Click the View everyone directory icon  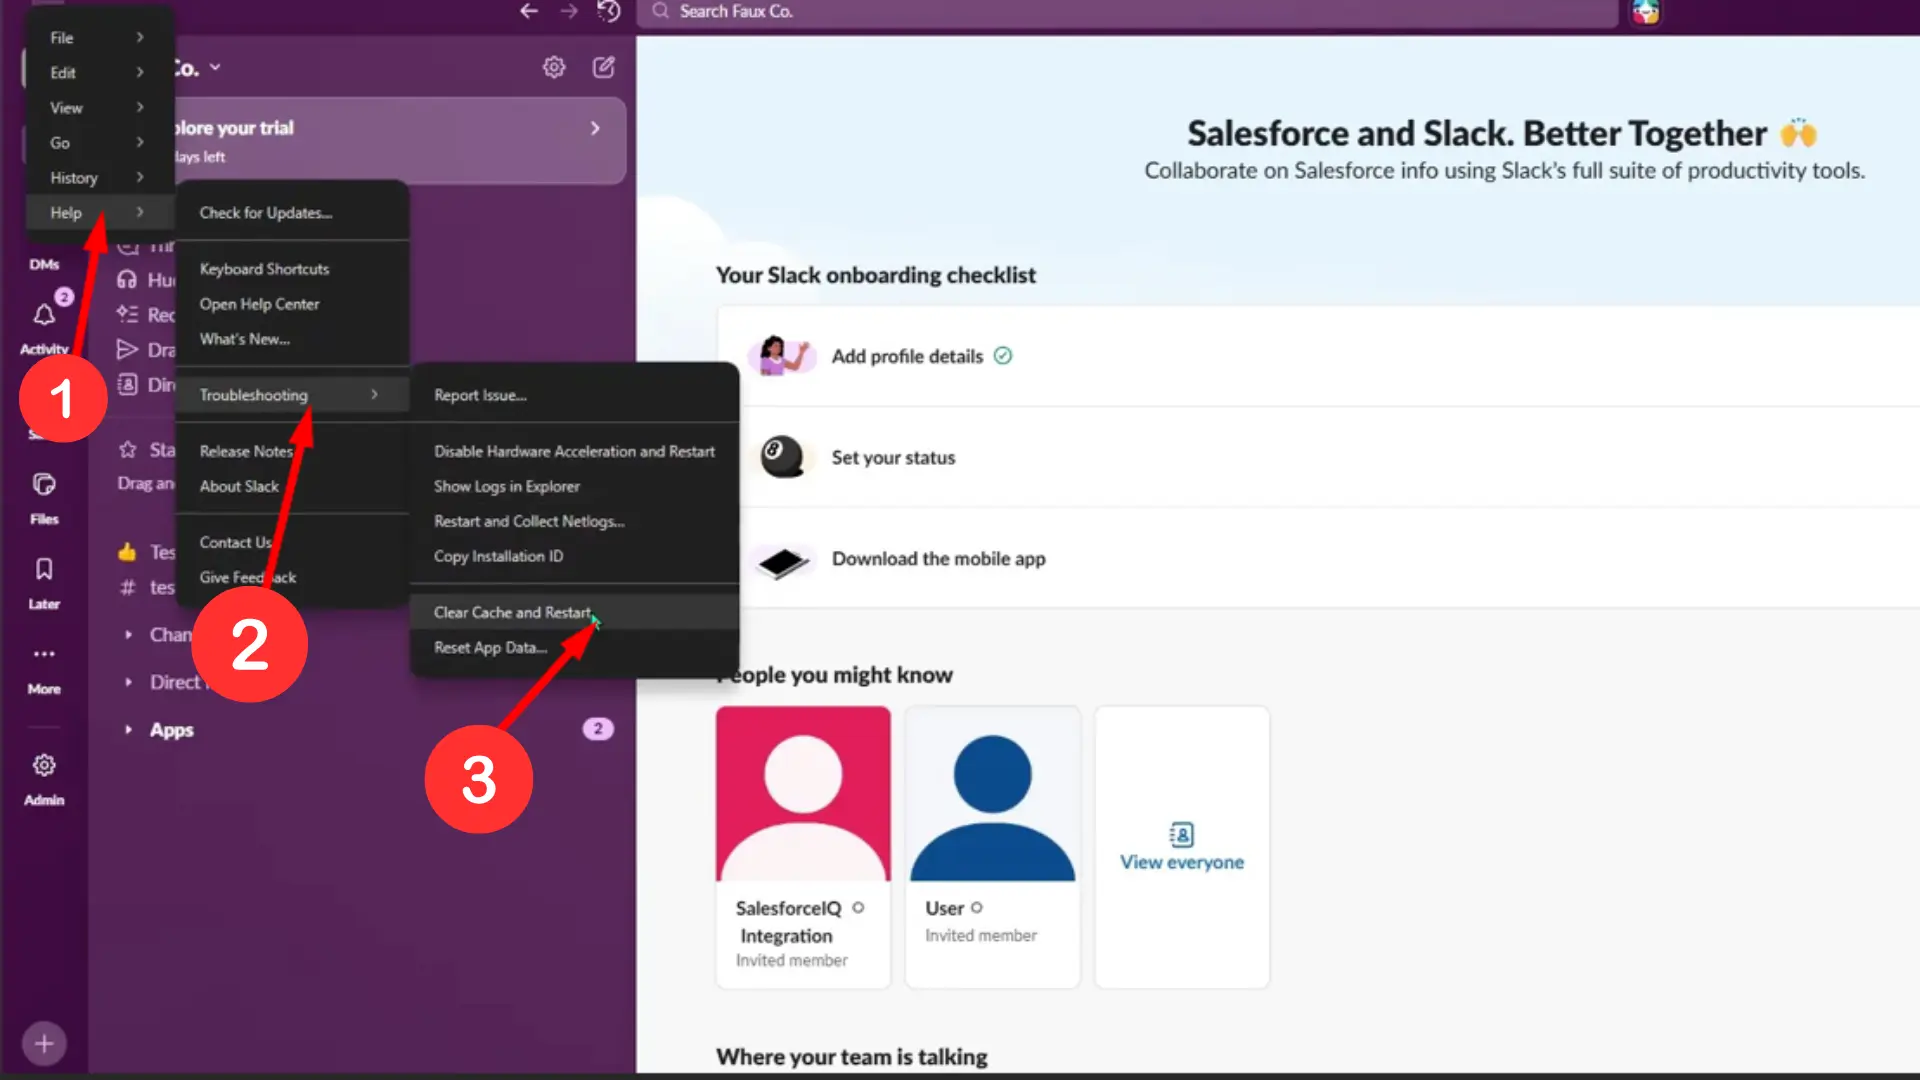coord(1181,834)
